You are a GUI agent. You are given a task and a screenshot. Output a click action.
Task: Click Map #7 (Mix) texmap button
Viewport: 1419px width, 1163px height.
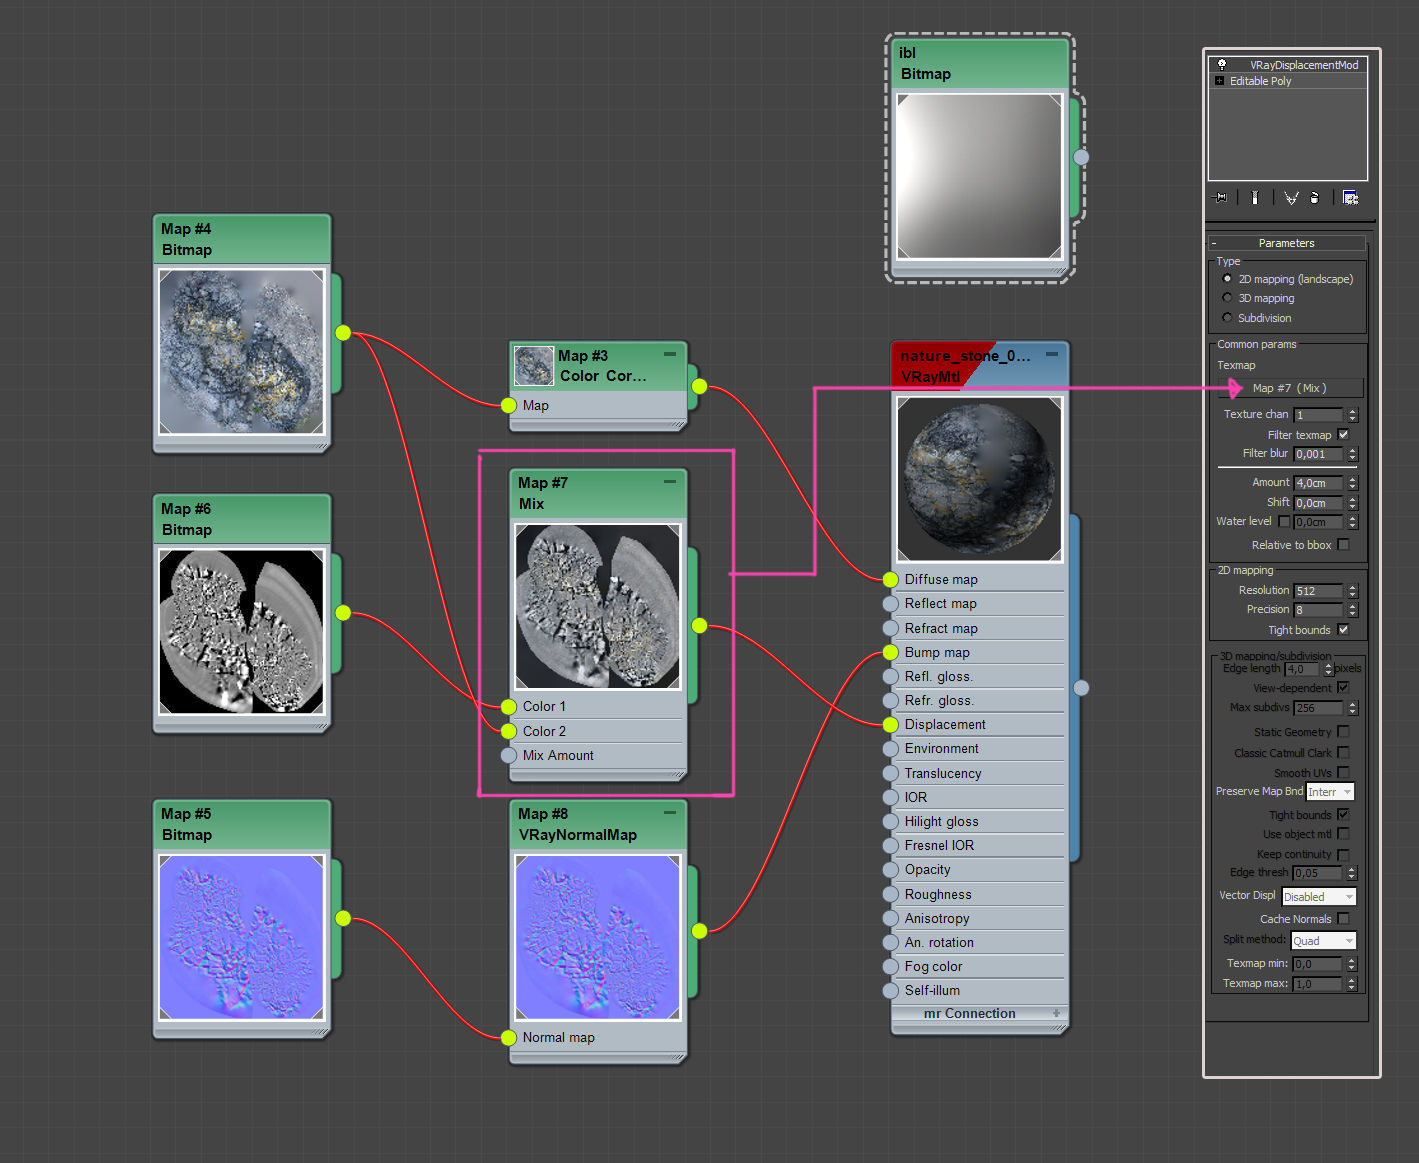coord(1289,388)
